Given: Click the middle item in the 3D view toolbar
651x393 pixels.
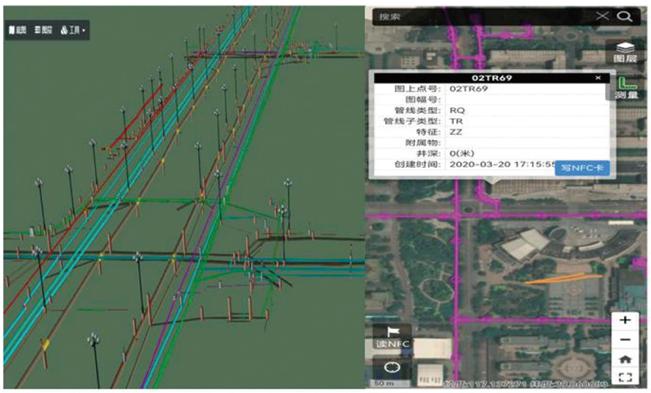Looking at the screenshot, I should (x=44, y=30).
